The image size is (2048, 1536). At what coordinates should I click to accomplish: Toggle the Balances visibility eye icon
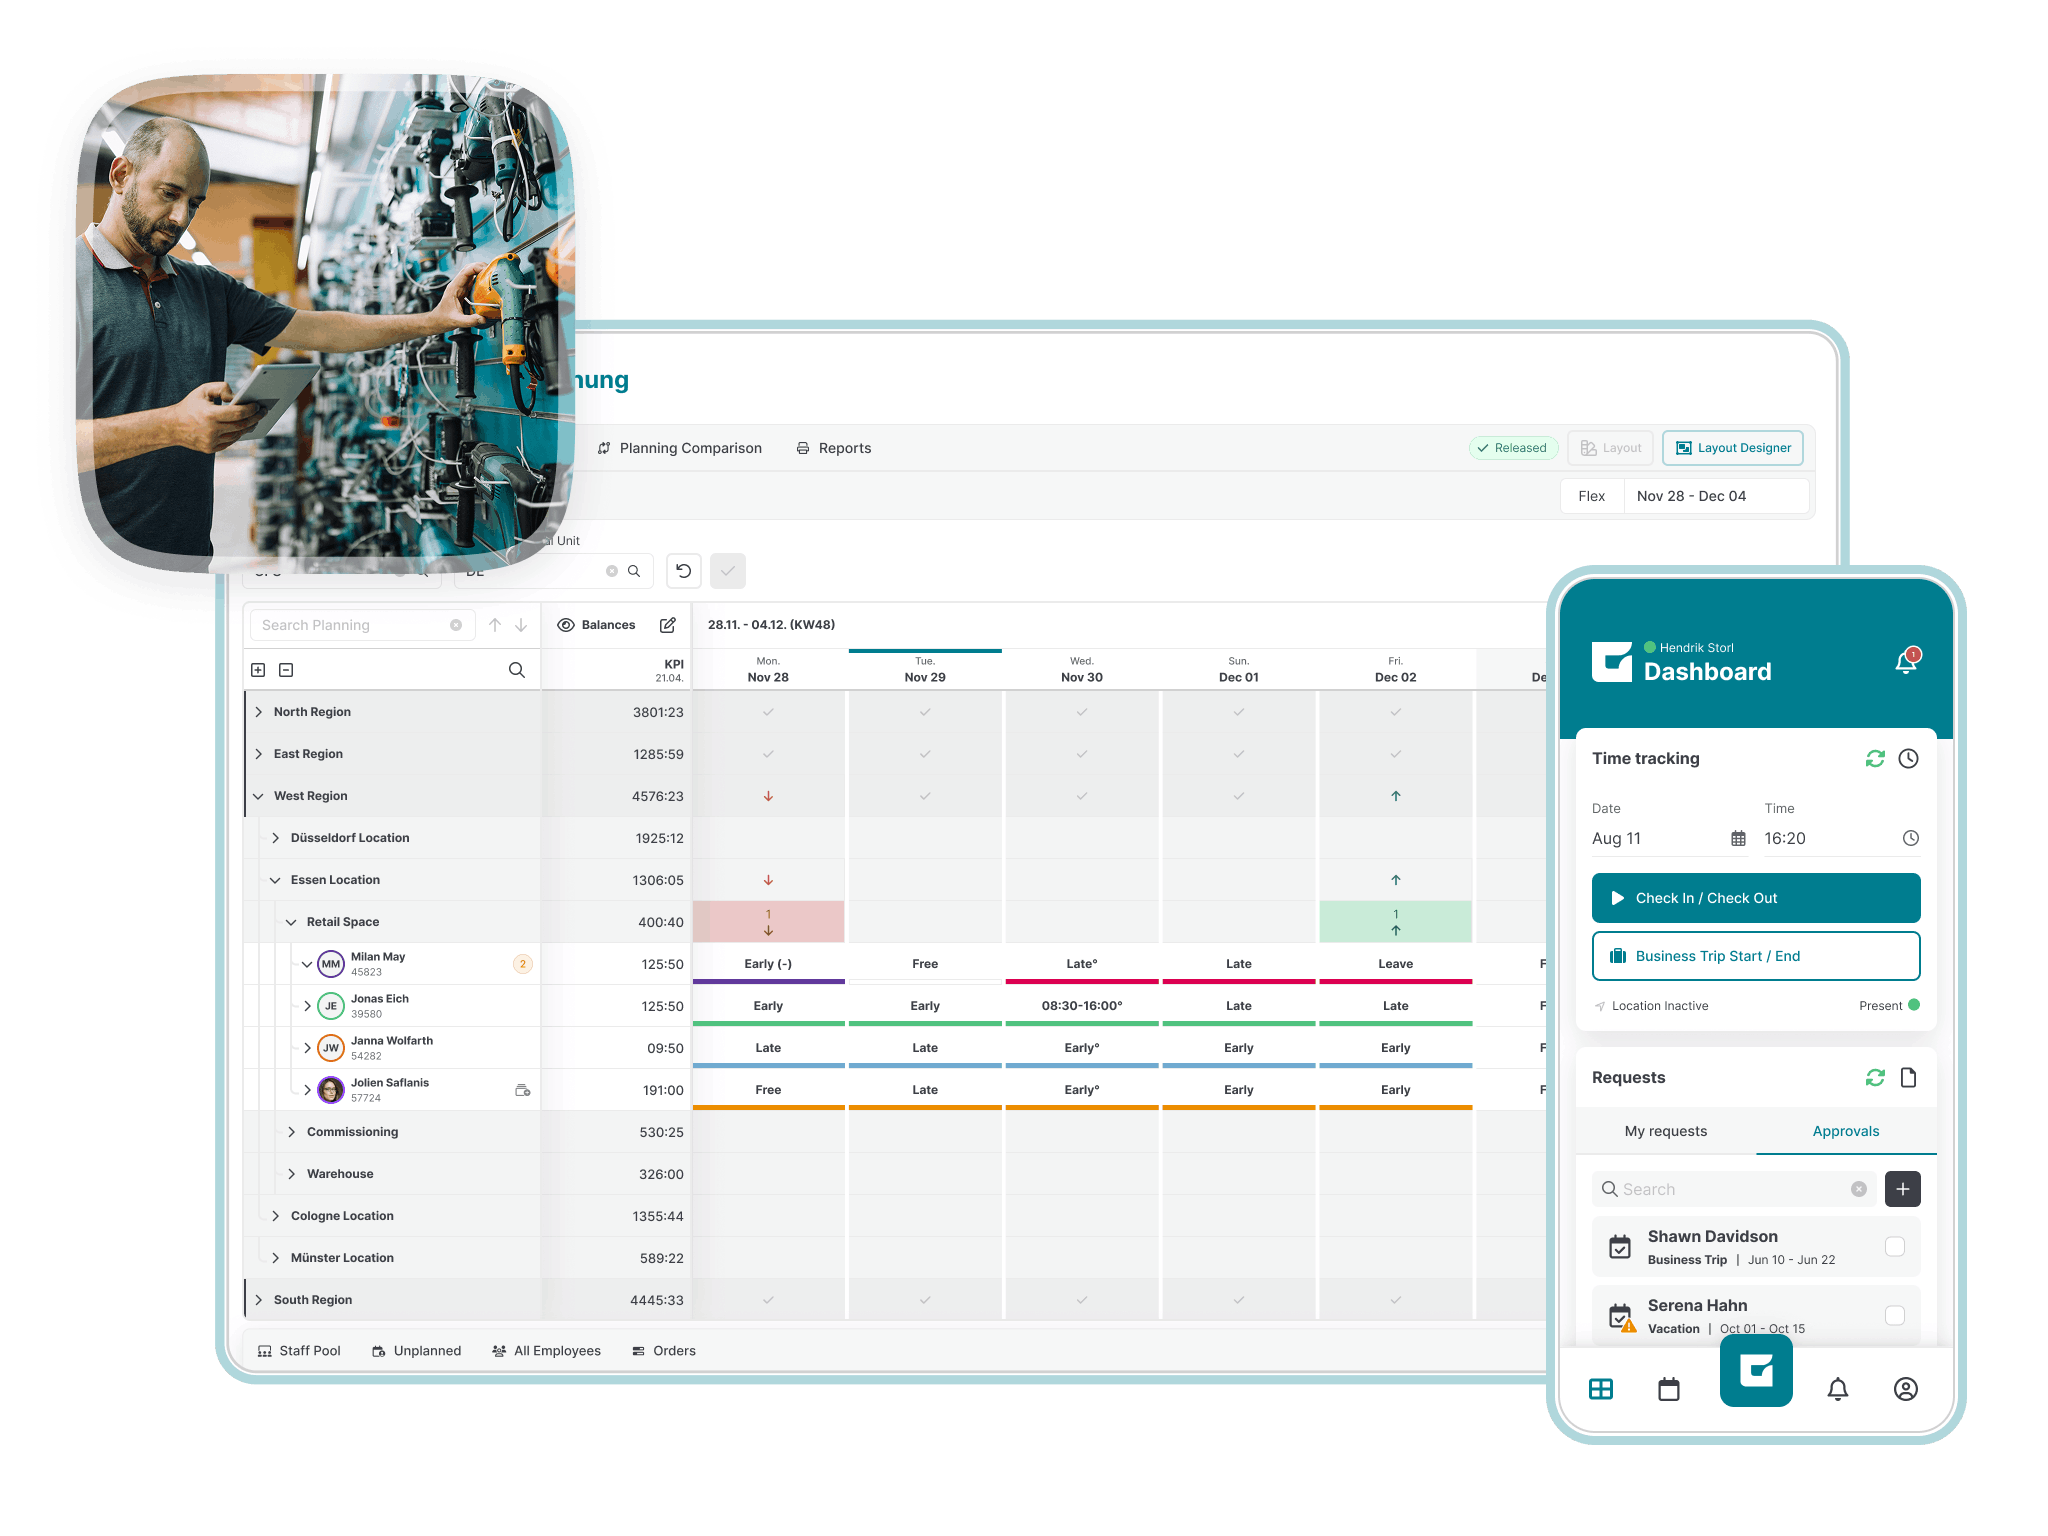pos(566,625)
